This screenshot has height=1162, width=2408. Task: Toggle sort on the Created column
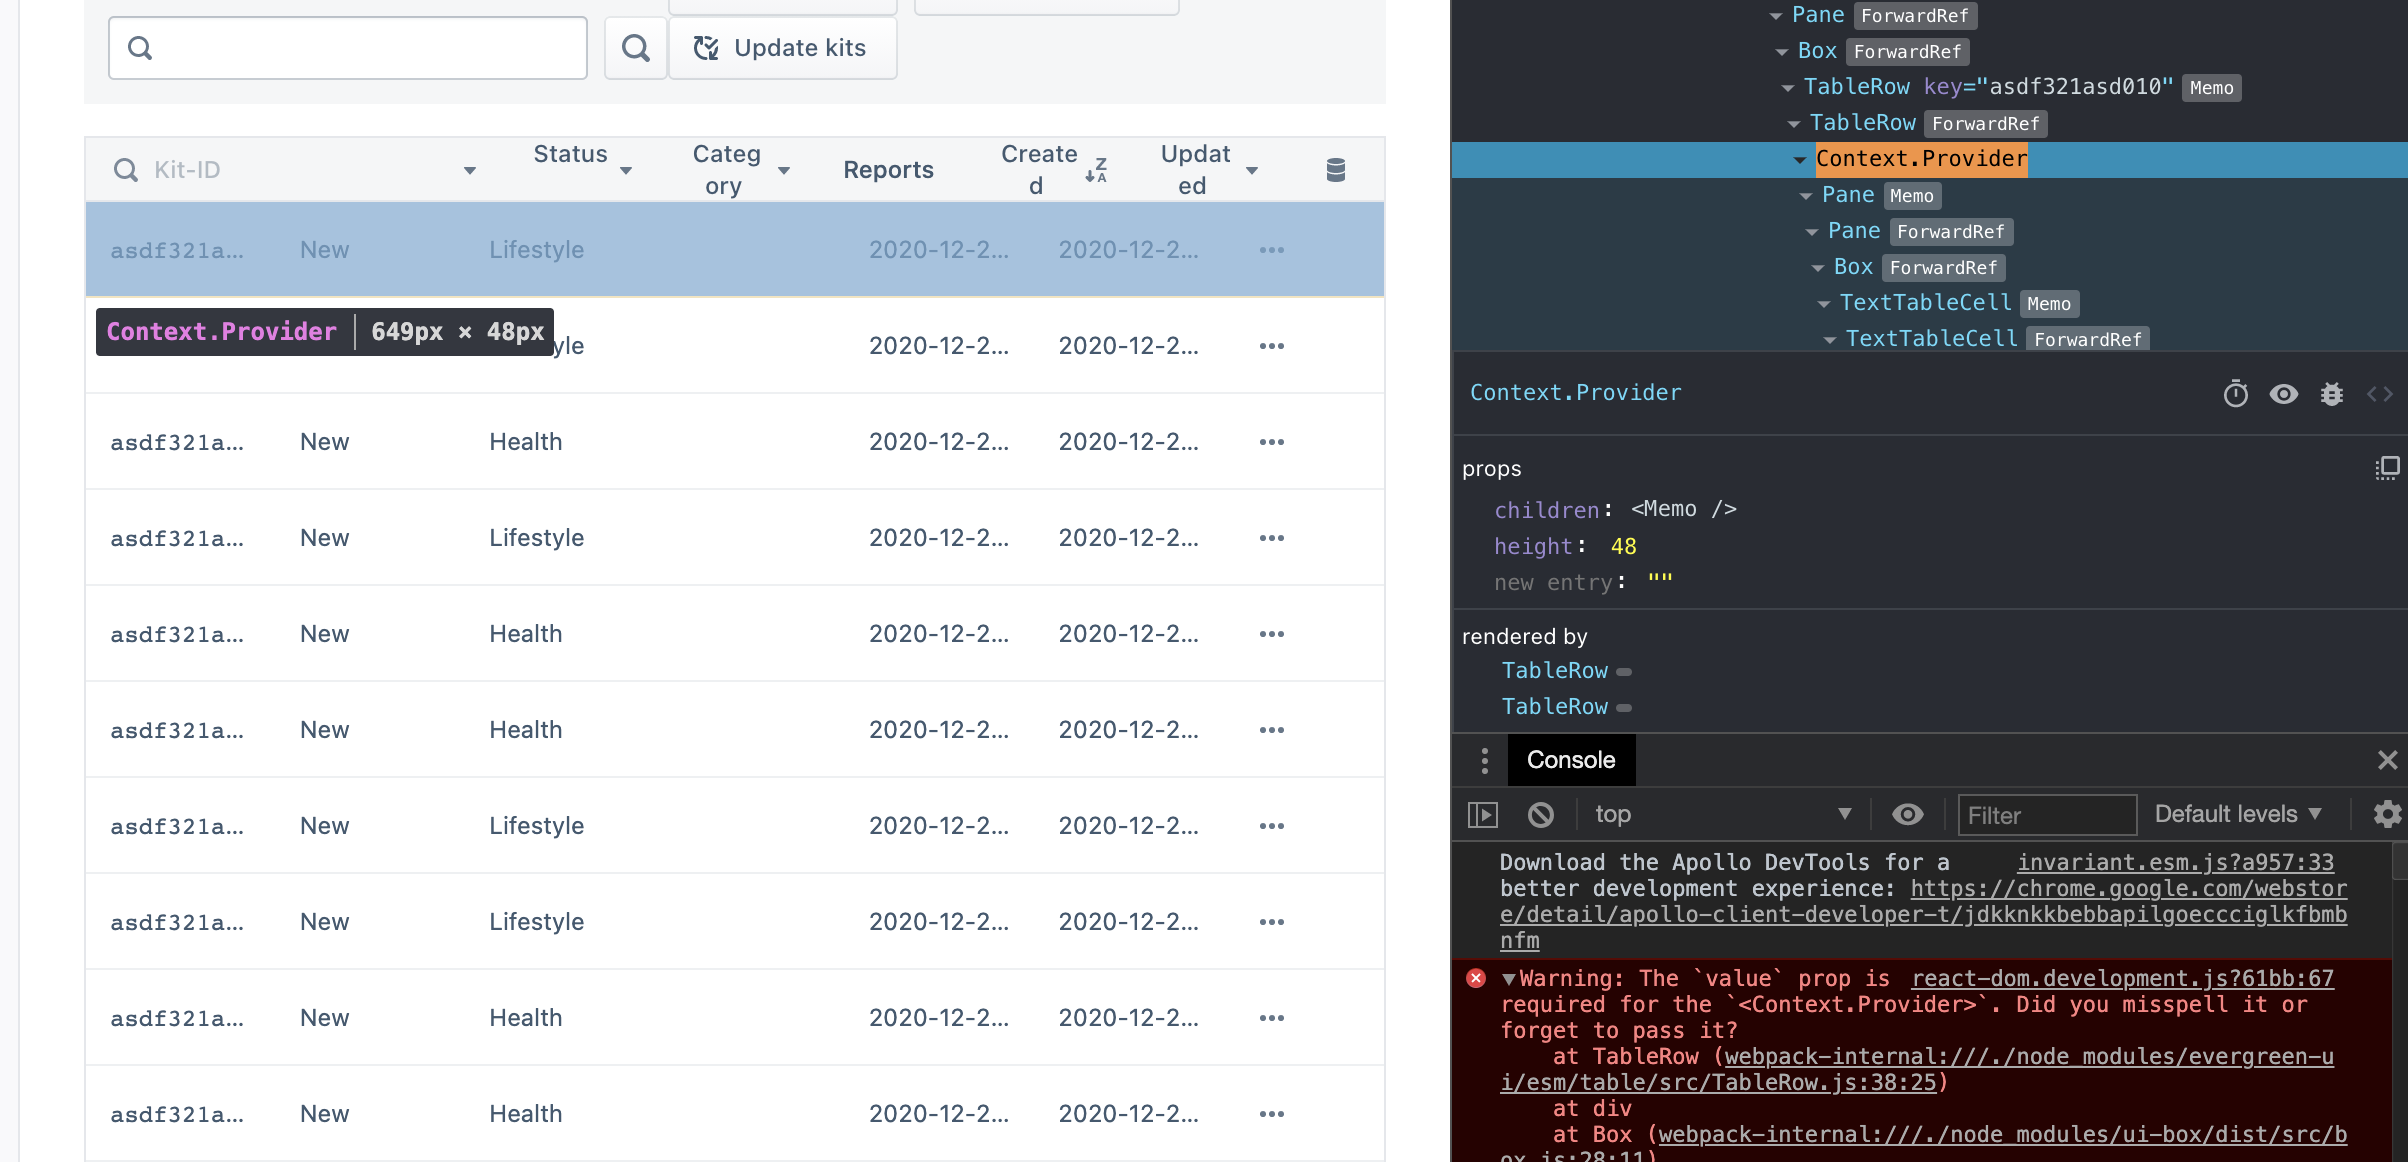pos(1096,170)
